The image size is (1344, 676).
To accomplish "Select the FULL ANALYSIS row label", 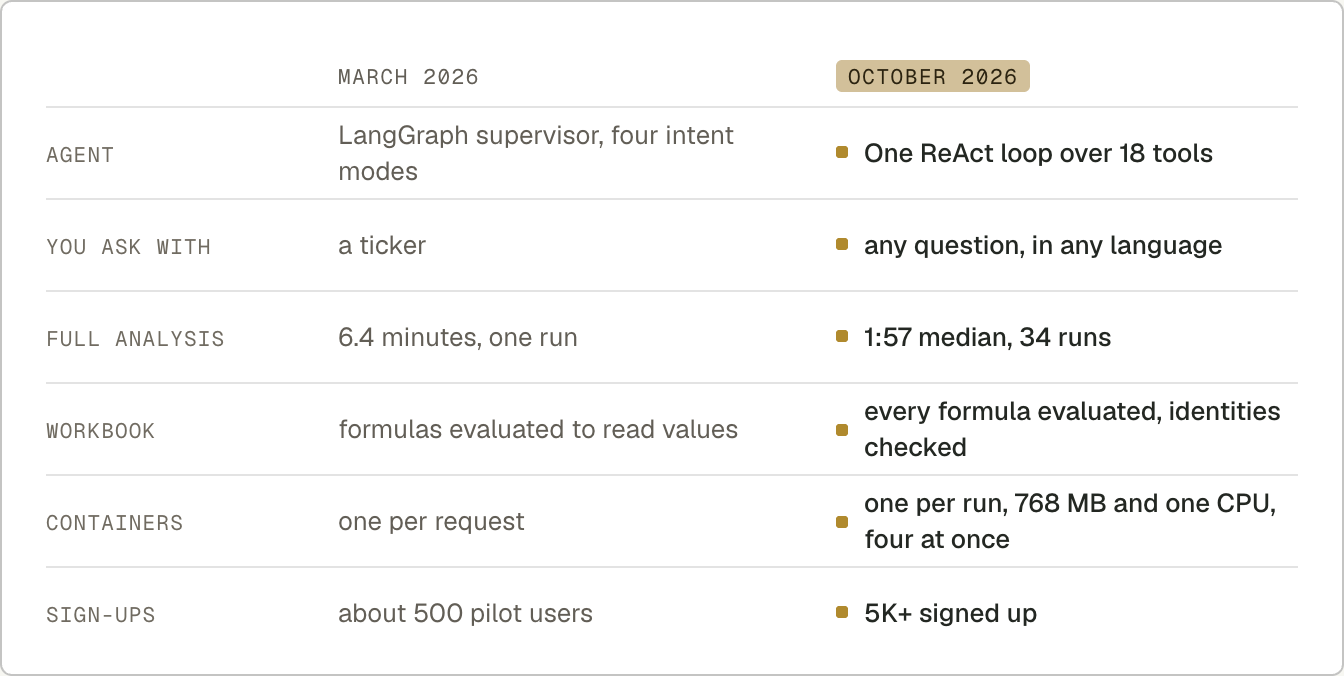I will click(x=135, y=339).
